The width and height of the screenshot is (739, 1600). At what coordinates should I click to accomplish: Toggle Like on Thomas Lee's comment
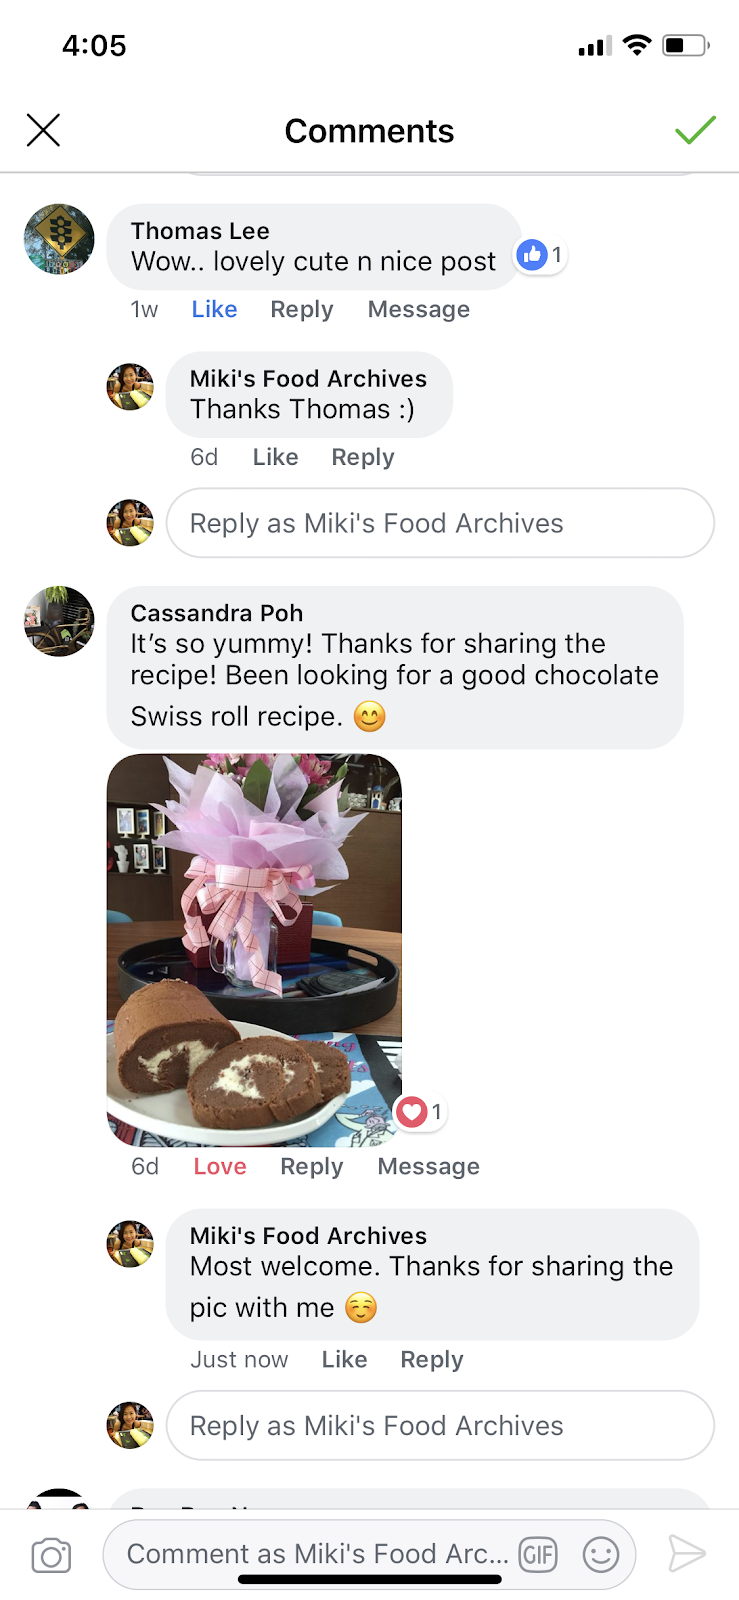214,310
